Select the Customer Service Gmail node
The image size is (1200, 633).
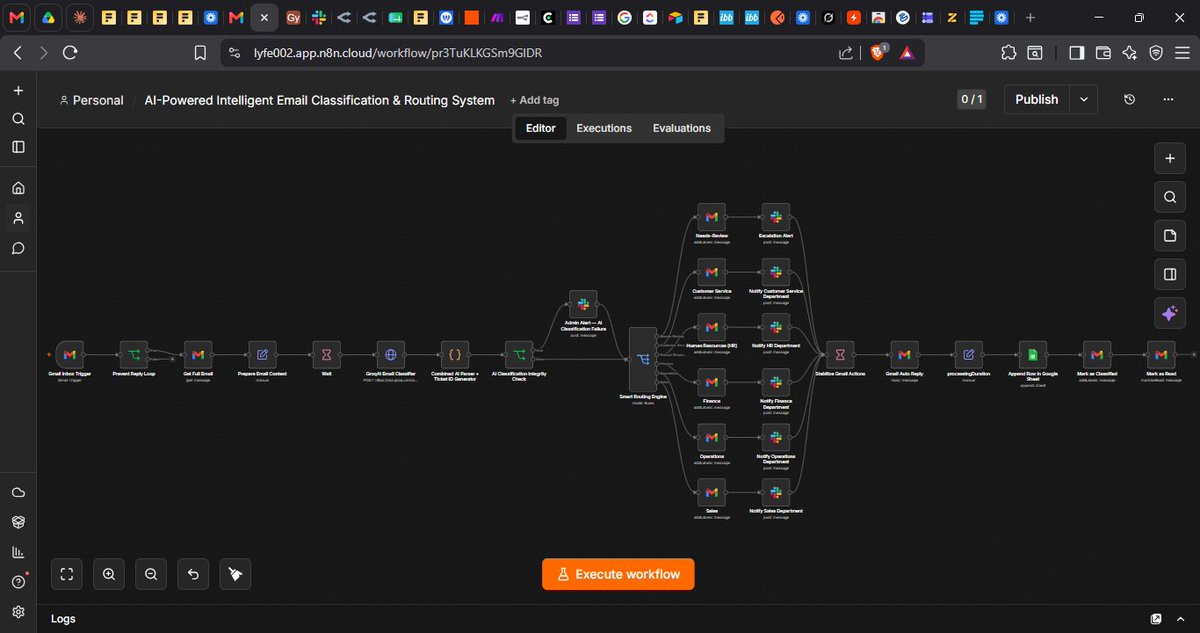point(712,272)
